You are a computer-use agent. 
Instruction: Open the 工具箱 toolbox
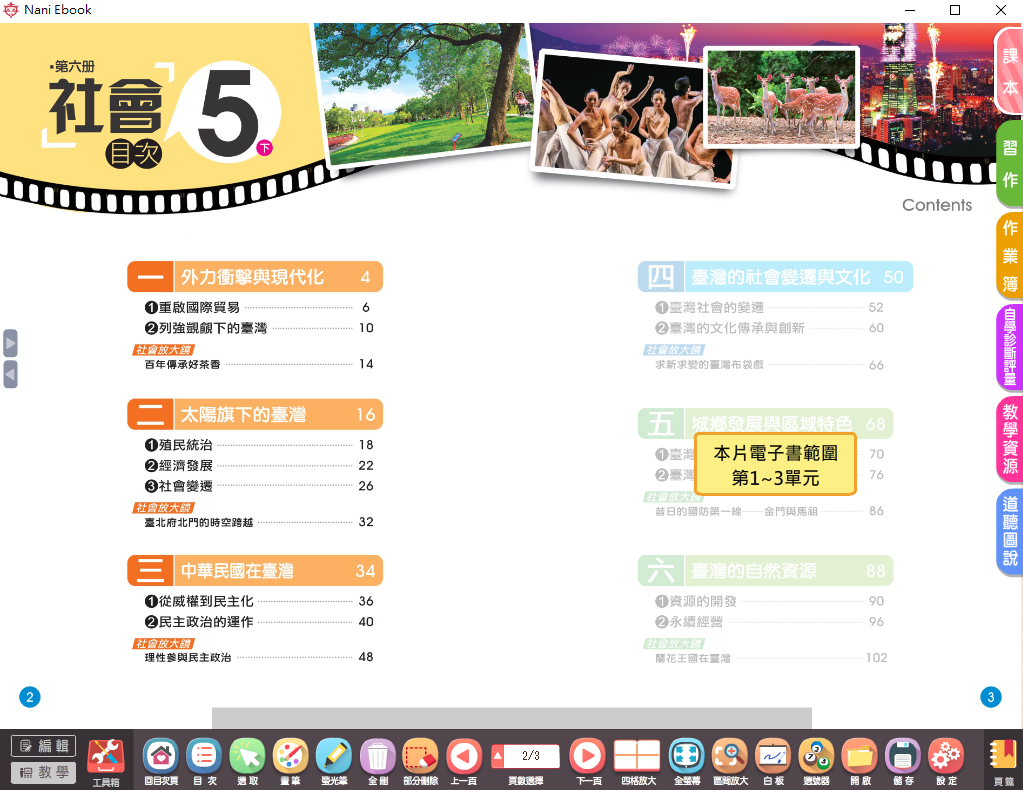pos(106,757)
